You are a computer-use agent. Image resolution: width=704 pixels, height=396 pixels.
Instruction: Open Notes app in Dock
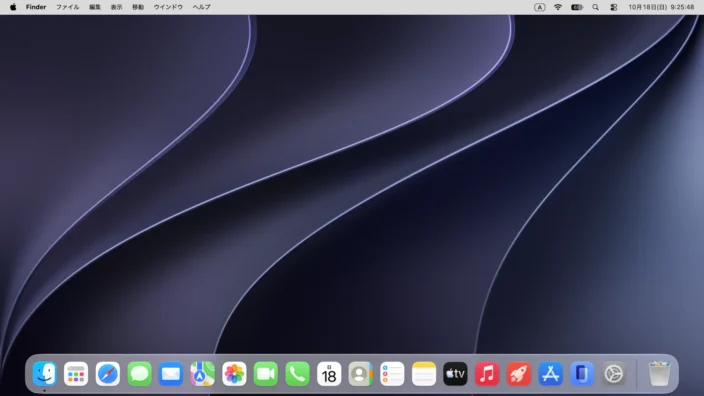[x=424, y=374]
